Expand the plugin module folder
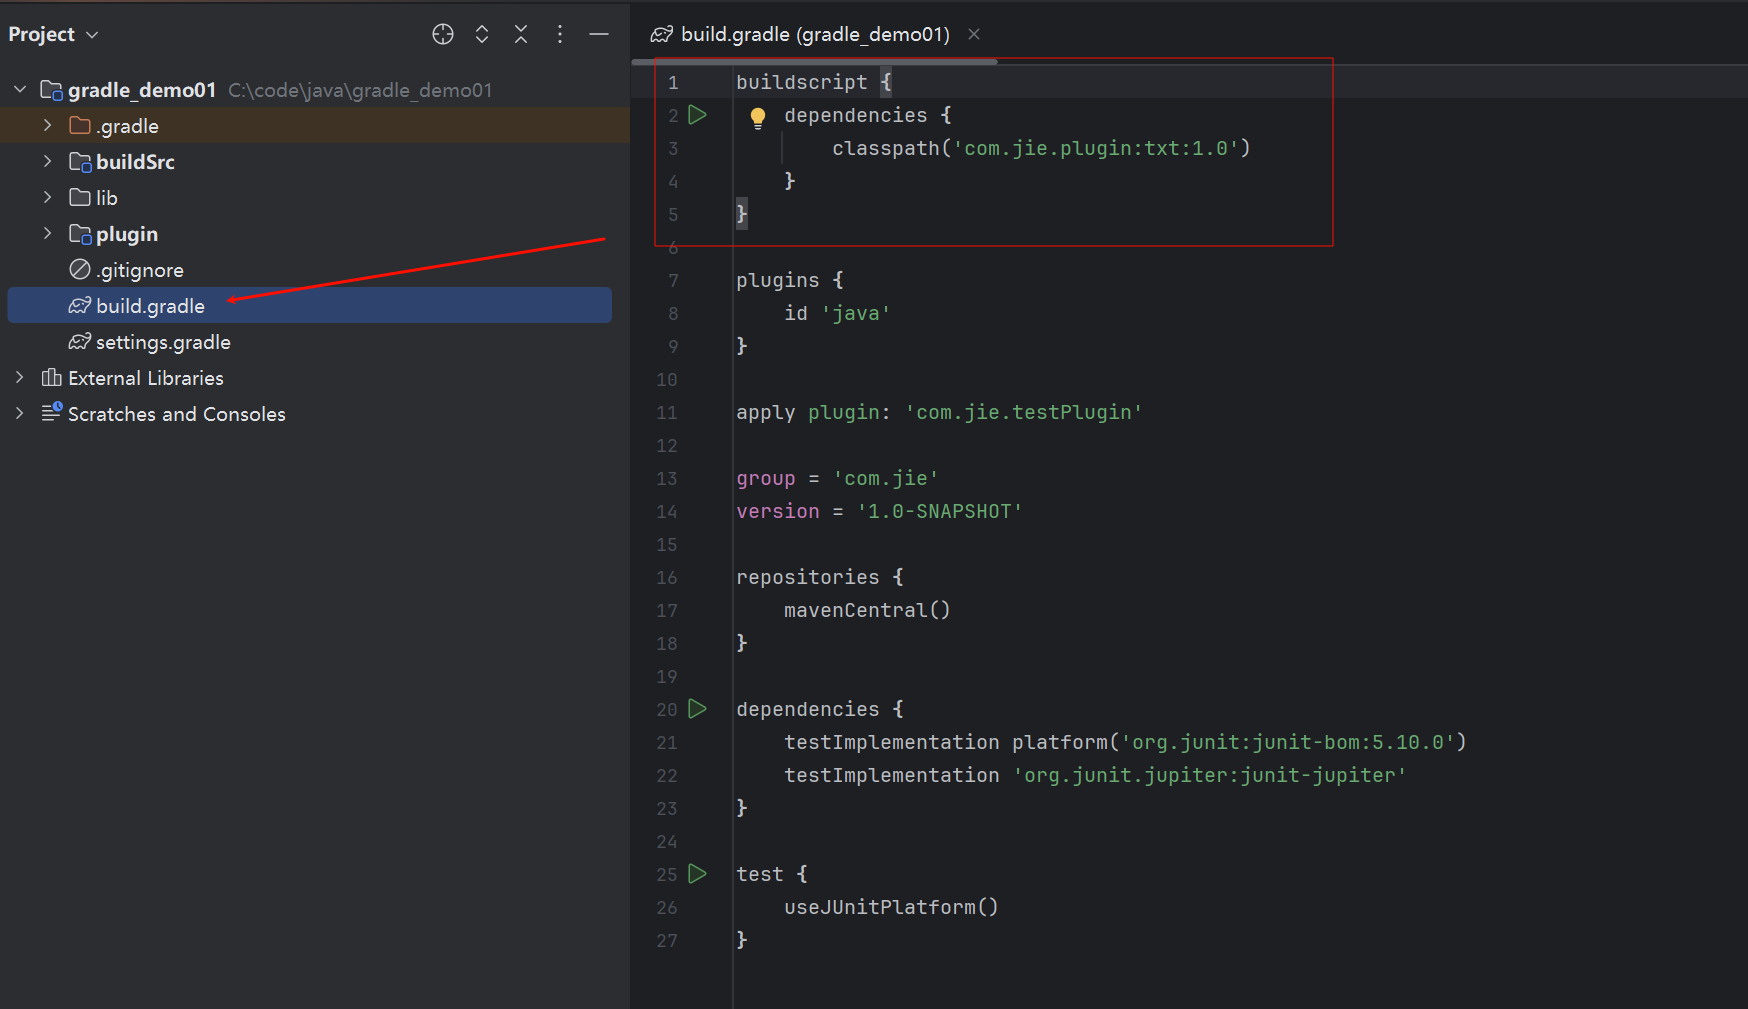 pyautogui.click(x=47, y=233)
